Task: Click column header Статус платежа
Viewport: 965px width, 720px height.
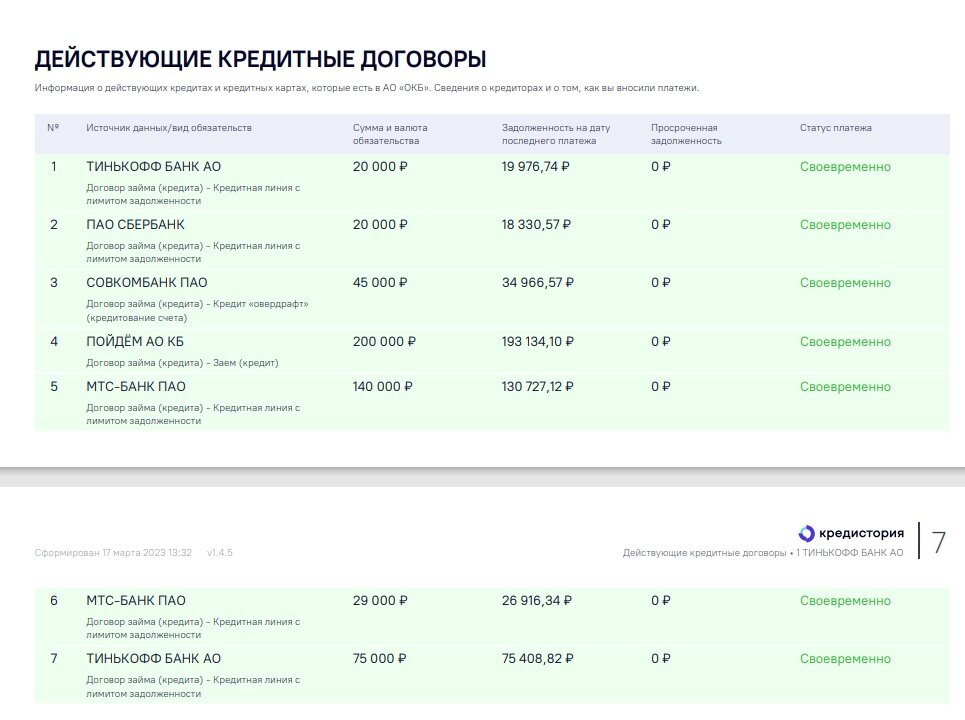Action: (x=836, y=128)
